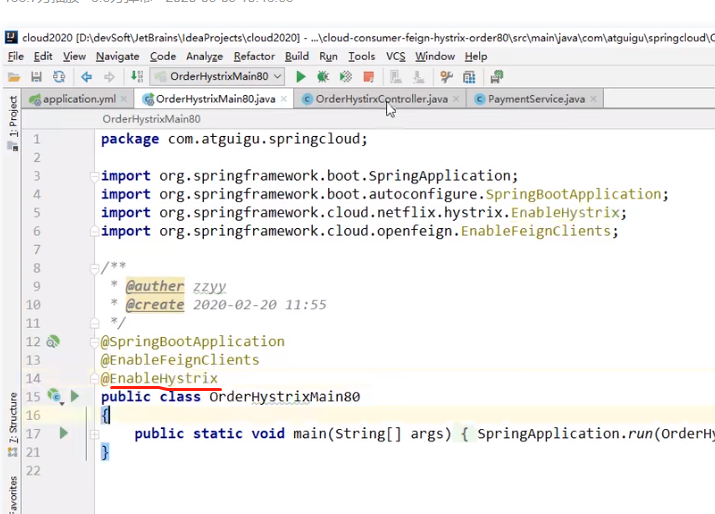Open the View menu
This screenshot has height=514, width=715.
(74, 57)
